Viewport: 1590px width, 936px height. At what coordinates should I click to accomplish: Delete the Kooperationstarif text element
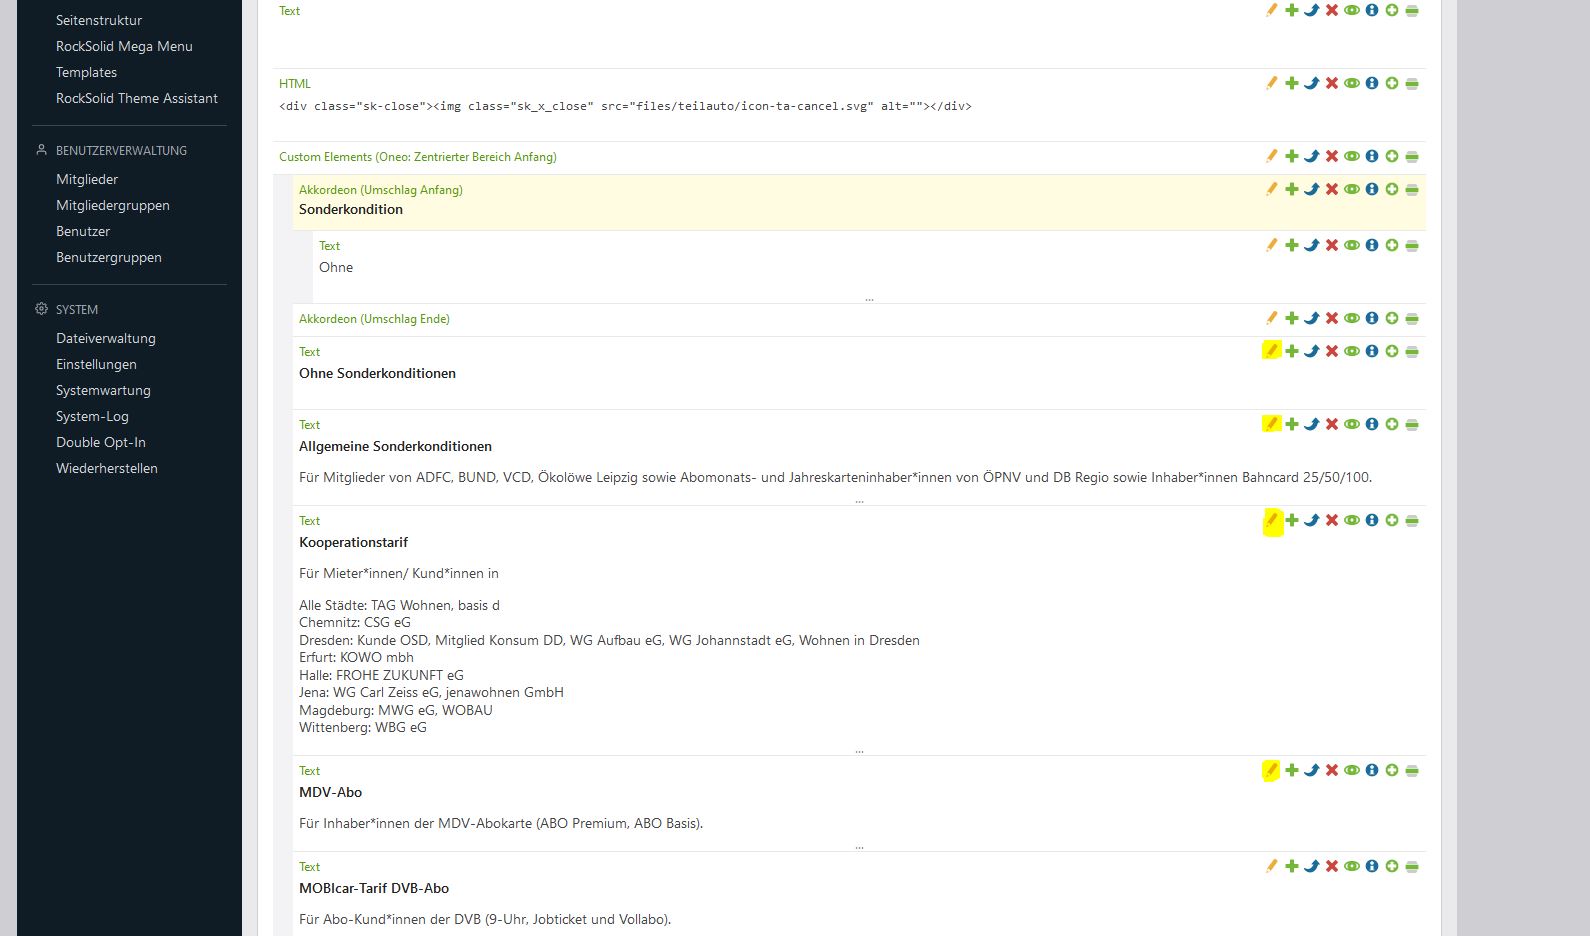tap(1331, 521)
